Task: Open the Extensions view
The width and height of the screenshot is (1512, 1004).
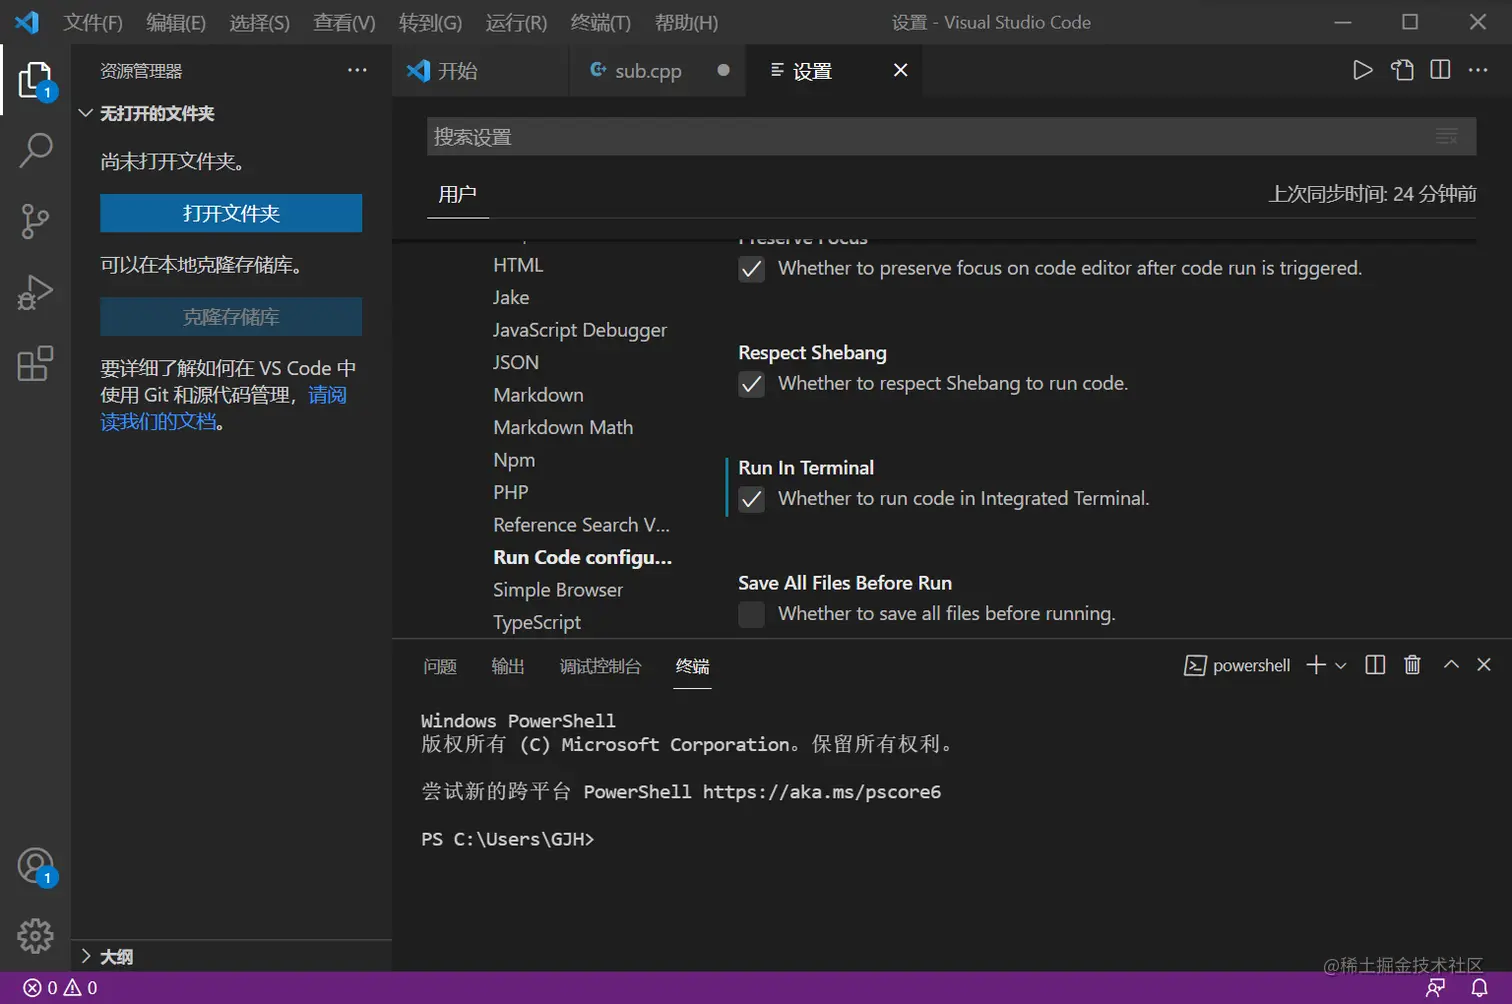Action: click(x=35, y=364)
